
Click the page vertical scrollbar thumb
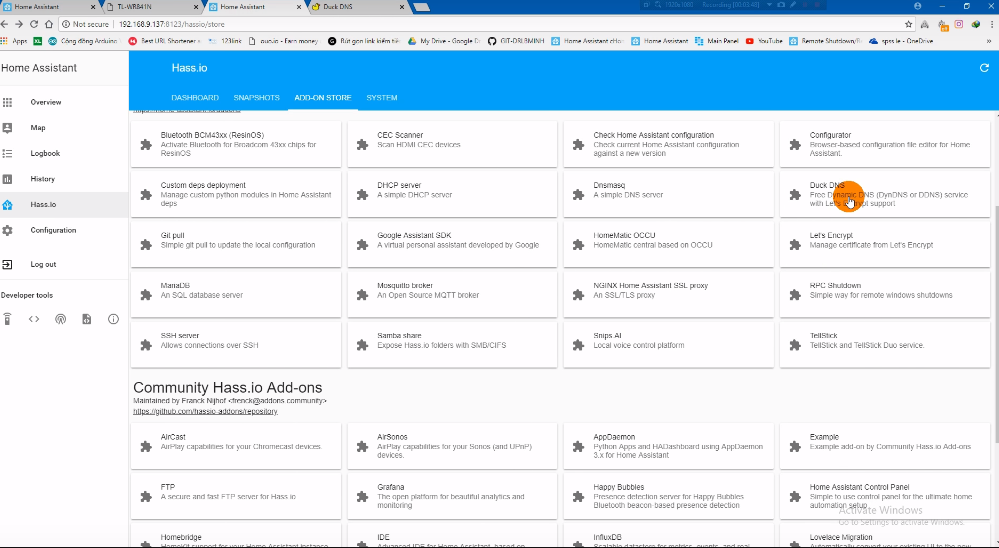(995, 324)
